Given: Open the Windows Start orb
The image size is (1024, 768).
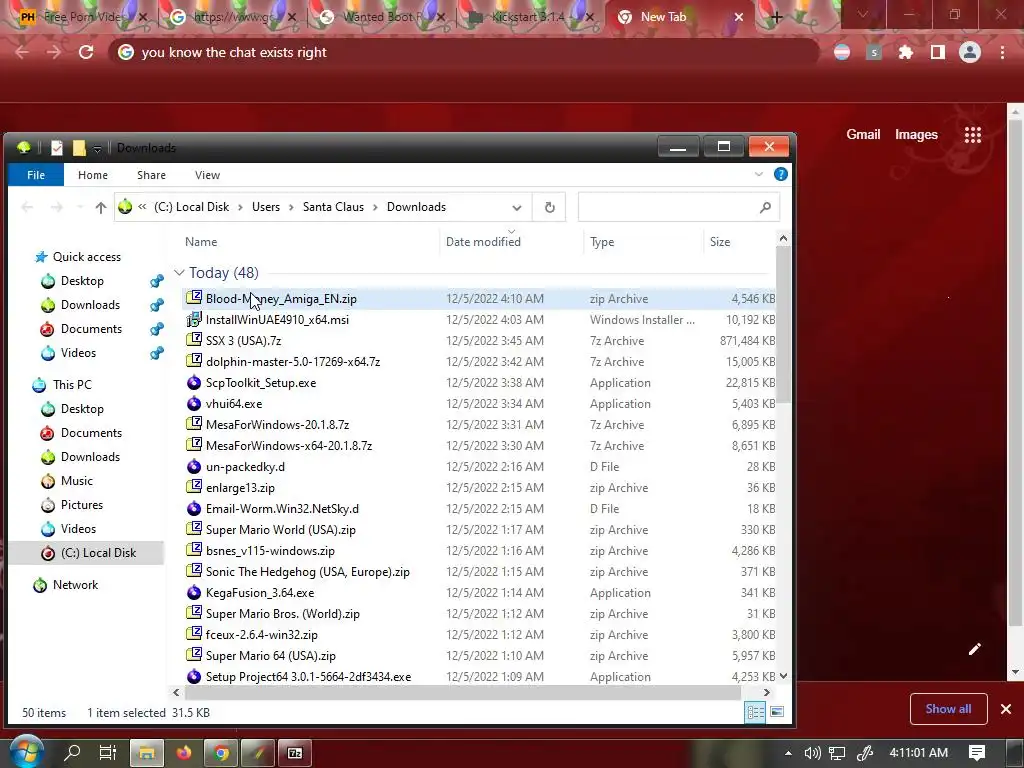Looking at the screenshot, I should 26,752.
